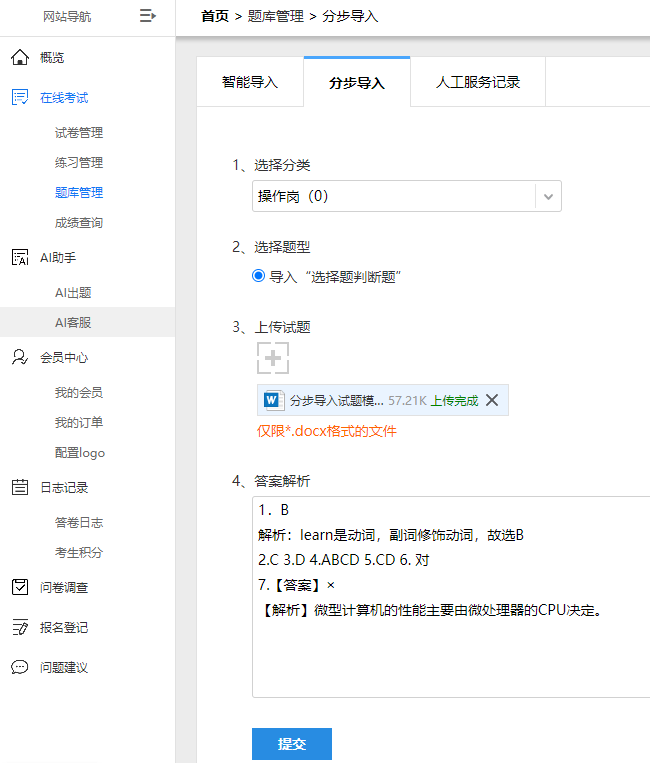Go to 题库管理 via breadcrumb
This screenshot has height=763, width=650.
[275, 16]
